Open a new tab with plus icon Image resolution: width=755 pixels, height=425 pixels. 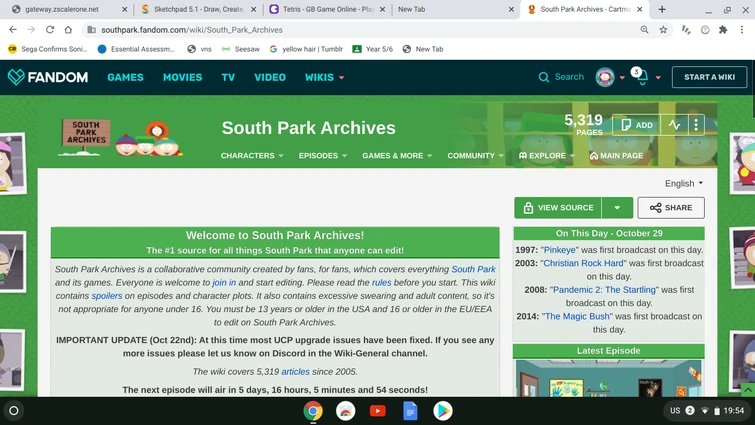click(x=662, y=9)
